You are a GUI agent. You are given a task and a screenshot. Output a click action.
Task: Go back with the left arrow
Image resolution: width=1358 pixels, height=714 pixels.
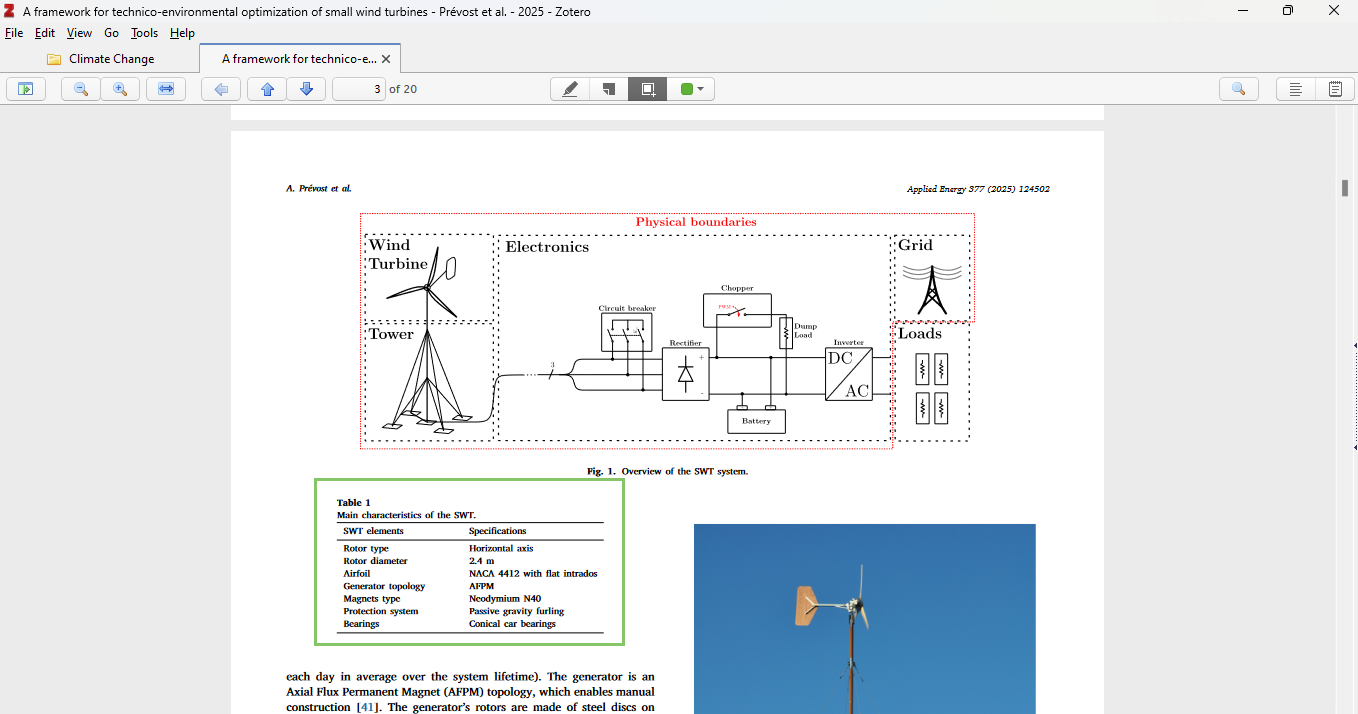click(x=221, y=89)
